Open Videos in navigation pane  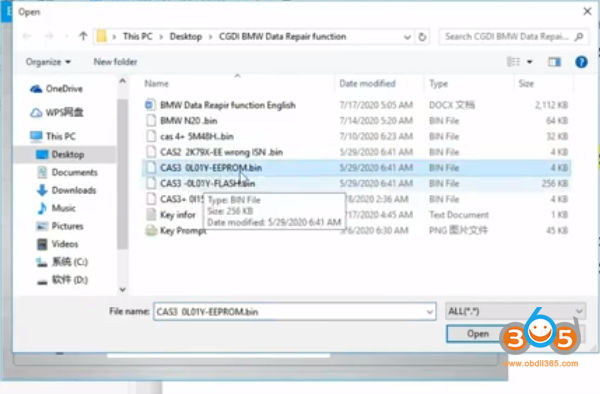click(x=57, y=244)
